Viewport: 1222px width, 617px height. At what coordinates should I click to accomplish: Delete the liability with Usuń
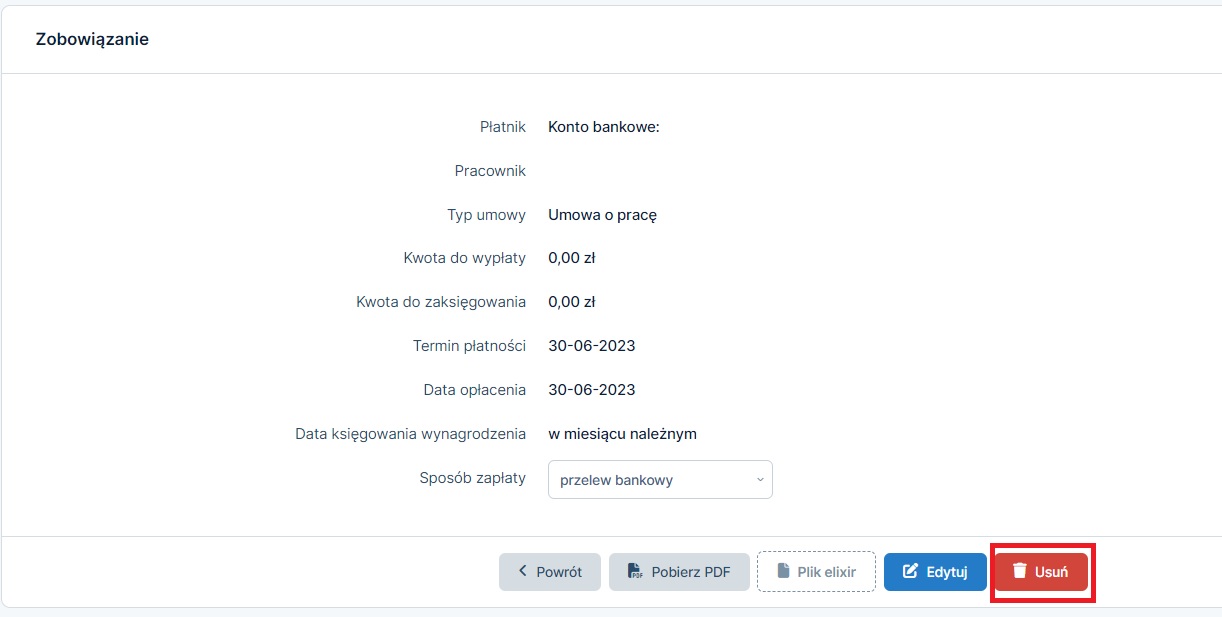coord(1042,572)
